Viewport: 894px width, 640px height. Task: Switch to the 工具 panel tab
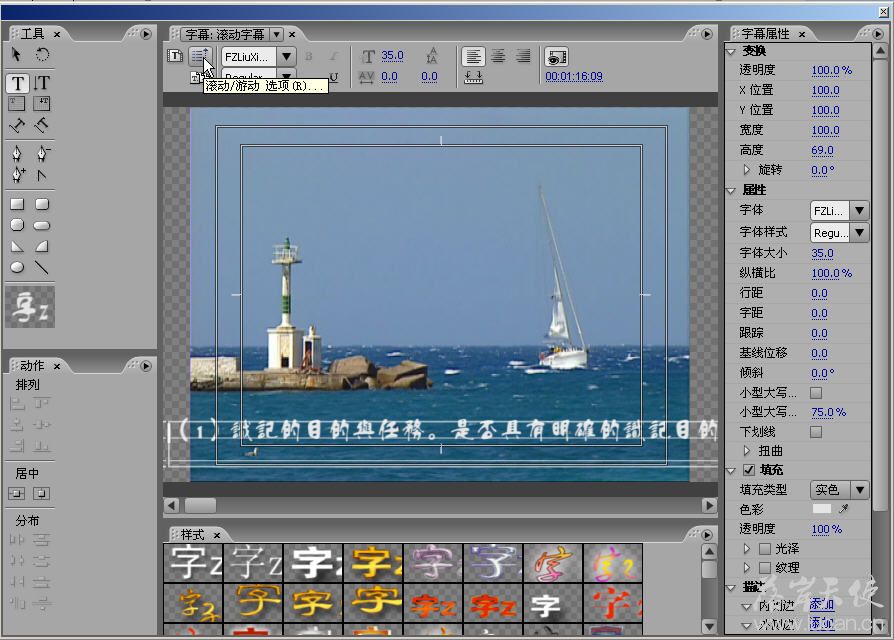coord(32,34)
